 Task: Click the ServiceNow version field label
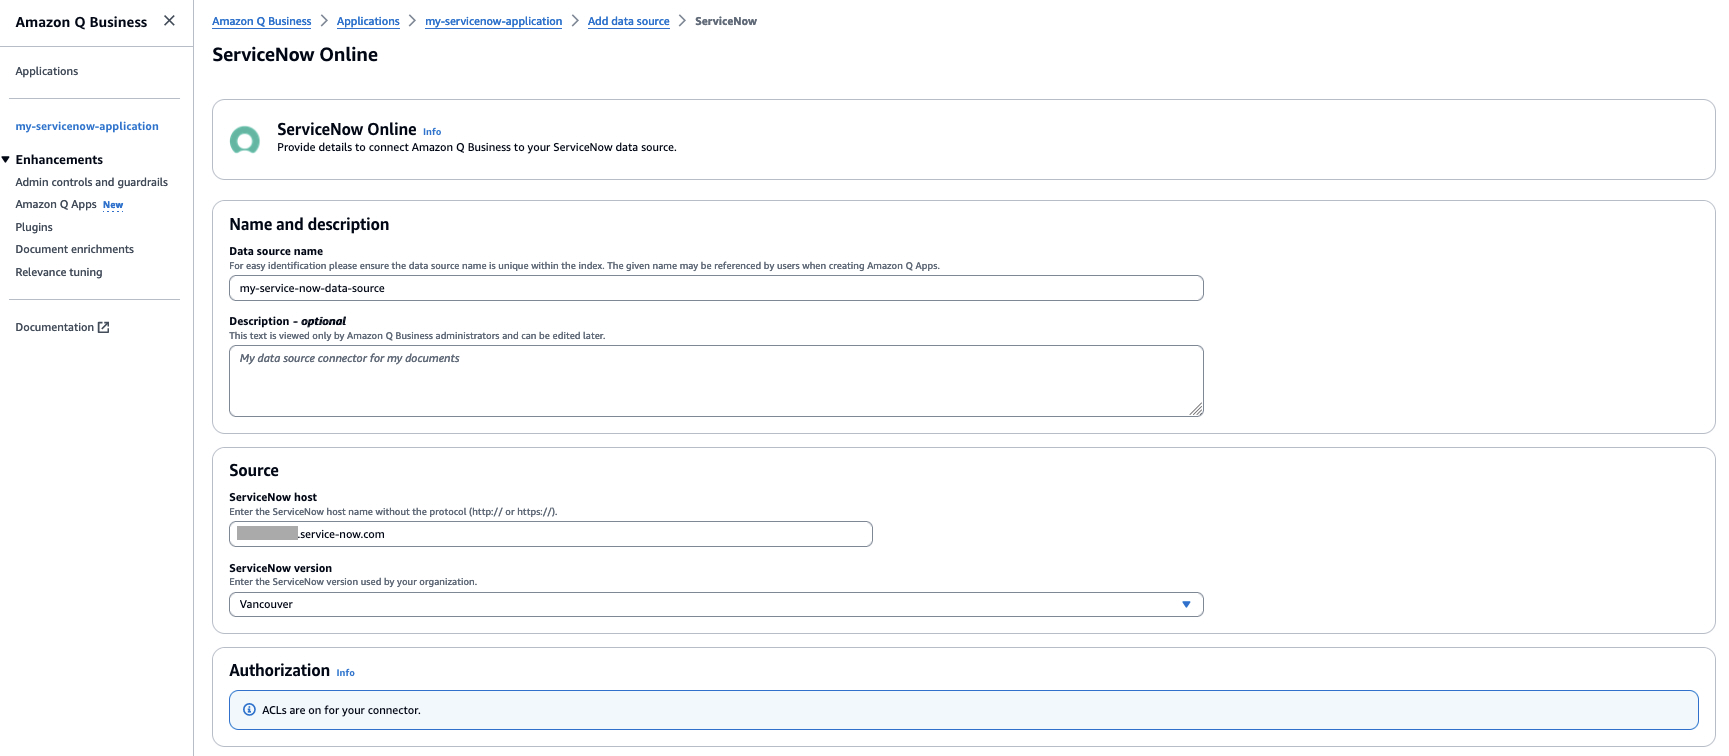tap(280, 568)
